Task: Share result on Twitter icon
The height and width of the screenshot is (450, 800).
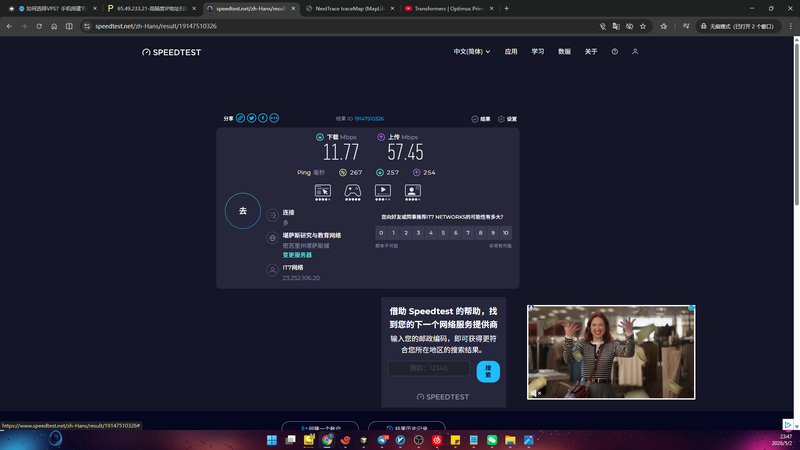Action: (x=252, y=118)
